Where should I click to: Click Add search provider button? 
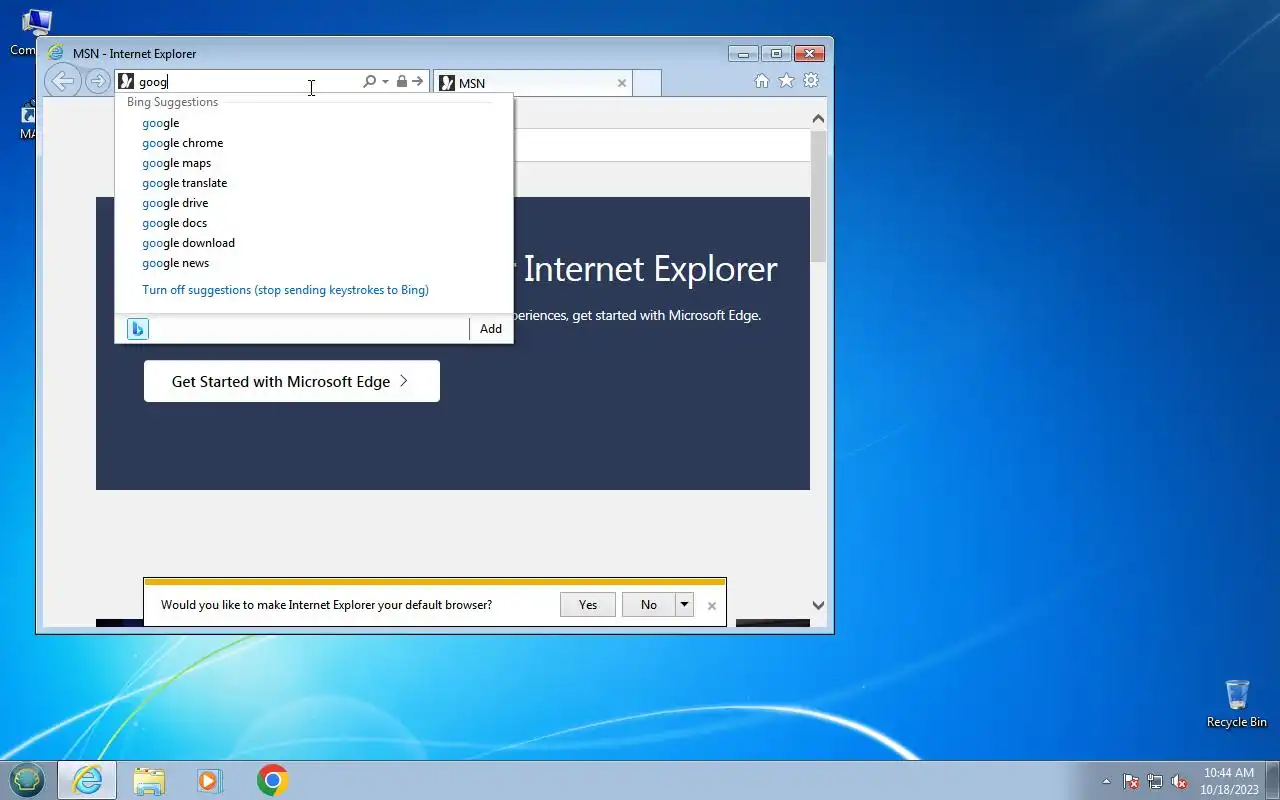(491, 329)
